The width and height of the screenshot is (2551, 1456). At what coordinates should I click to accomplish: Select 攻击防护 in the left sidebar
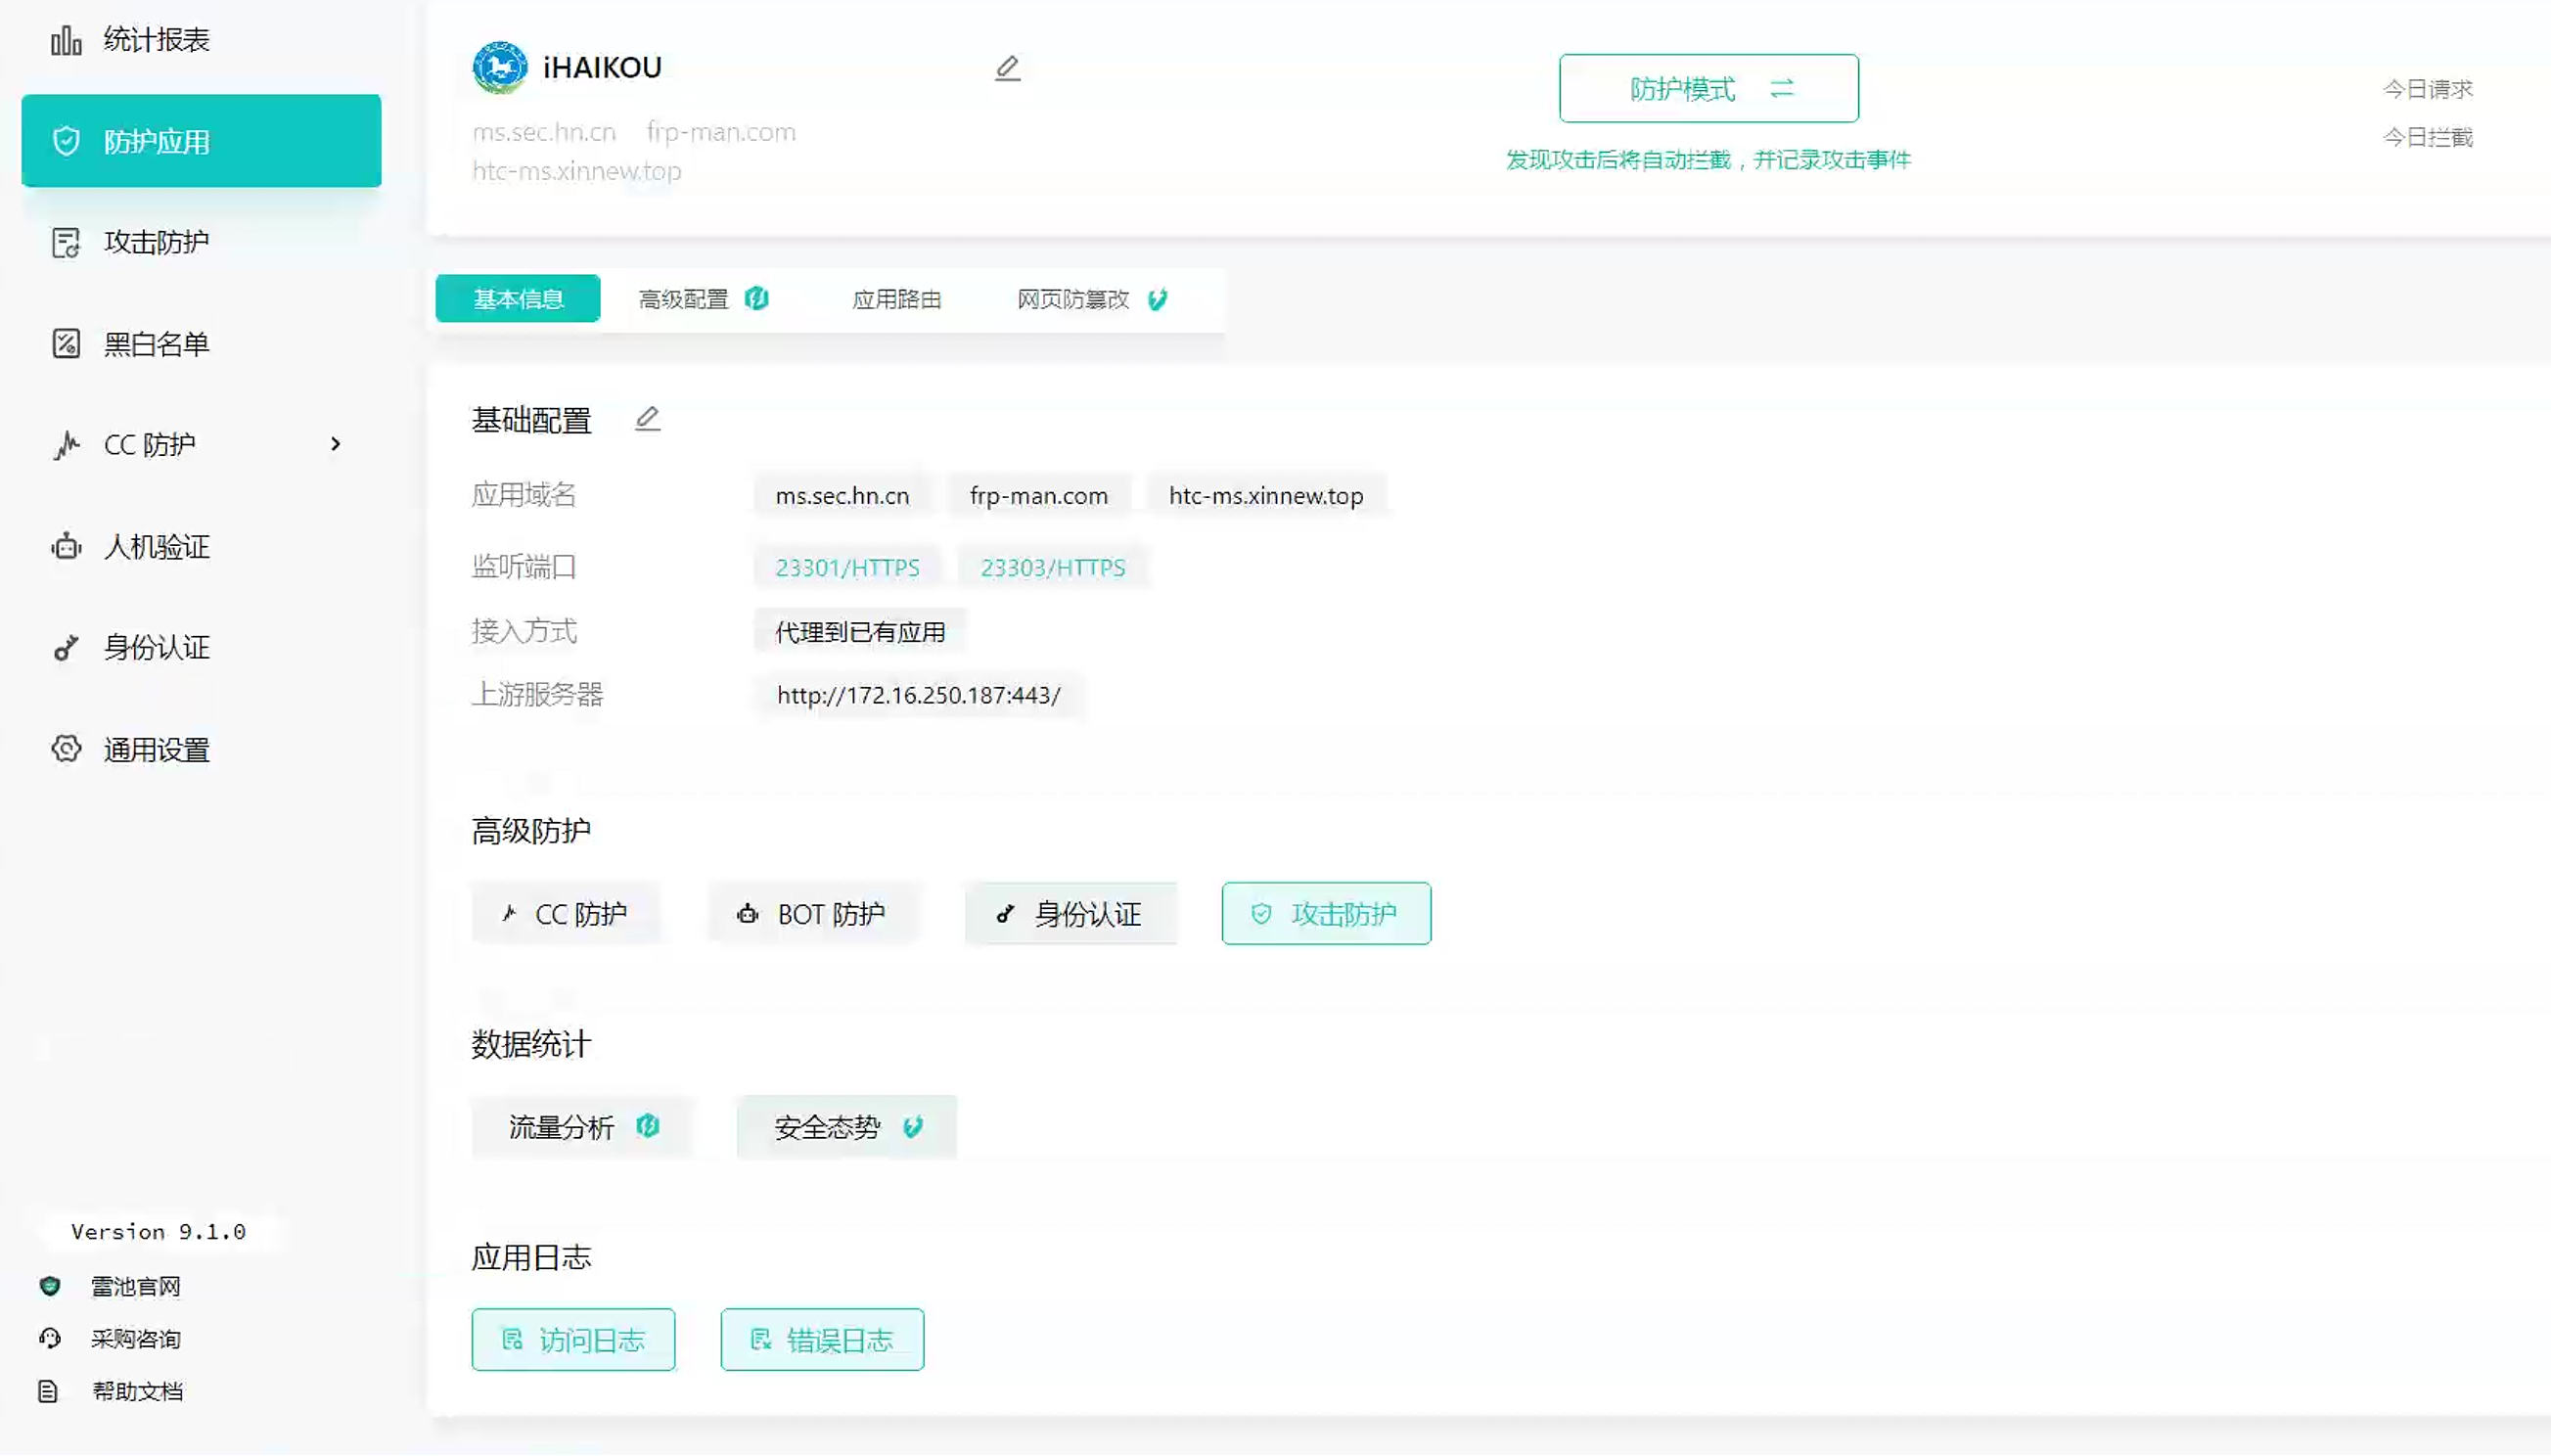[x=156, y=241]
